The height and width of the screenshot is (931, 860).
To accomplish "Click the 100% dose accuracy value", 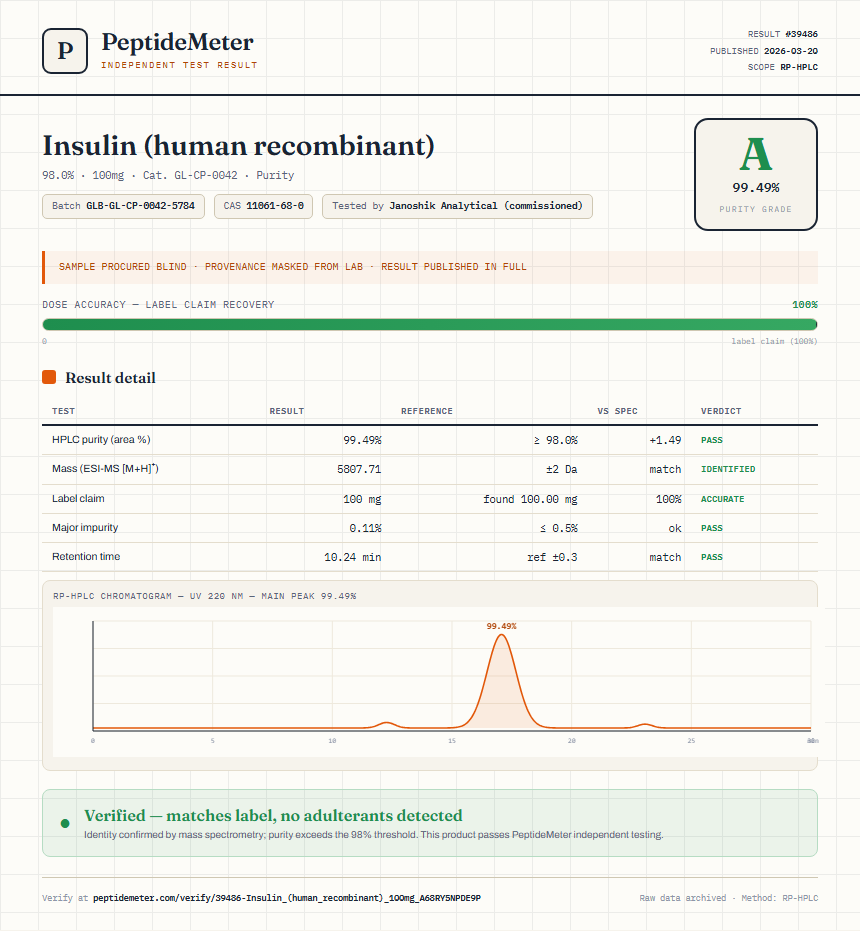I will pos(805,305).
